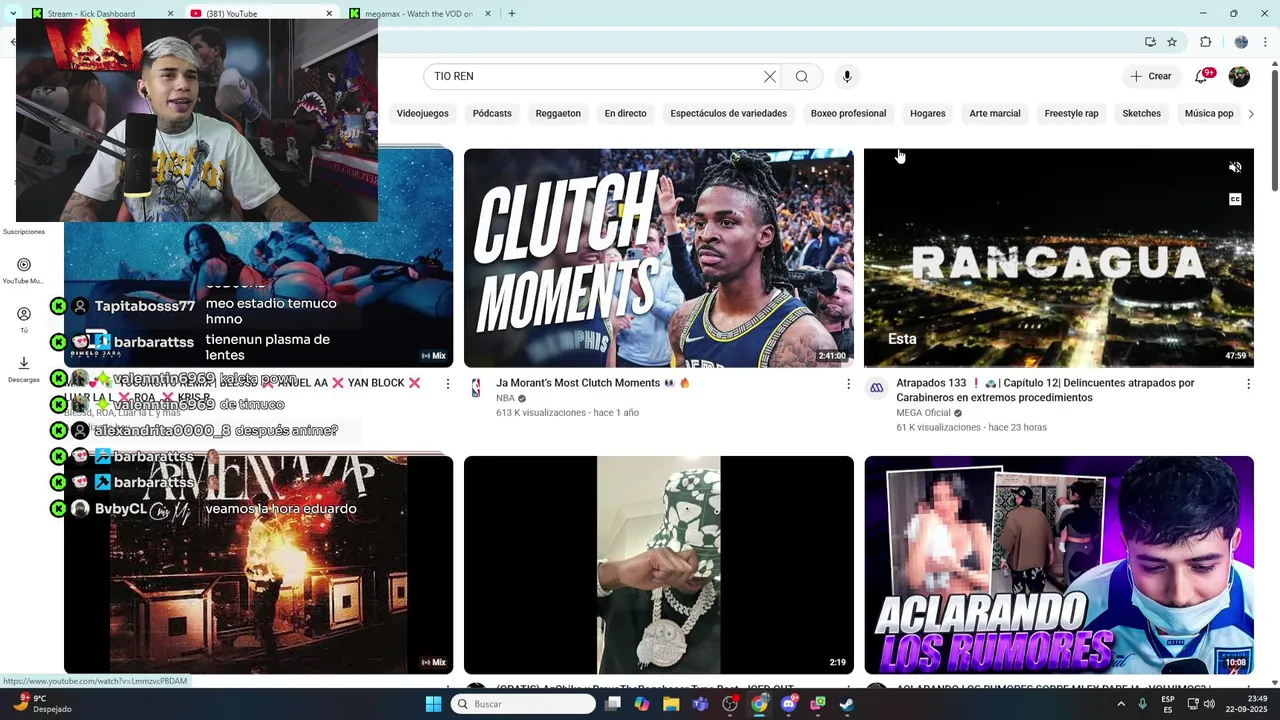The image size is (1280, 720).
Task: Play the ACLARANDO LOS RUMORES thumbnail
Action: click(x=1059, y=565)
